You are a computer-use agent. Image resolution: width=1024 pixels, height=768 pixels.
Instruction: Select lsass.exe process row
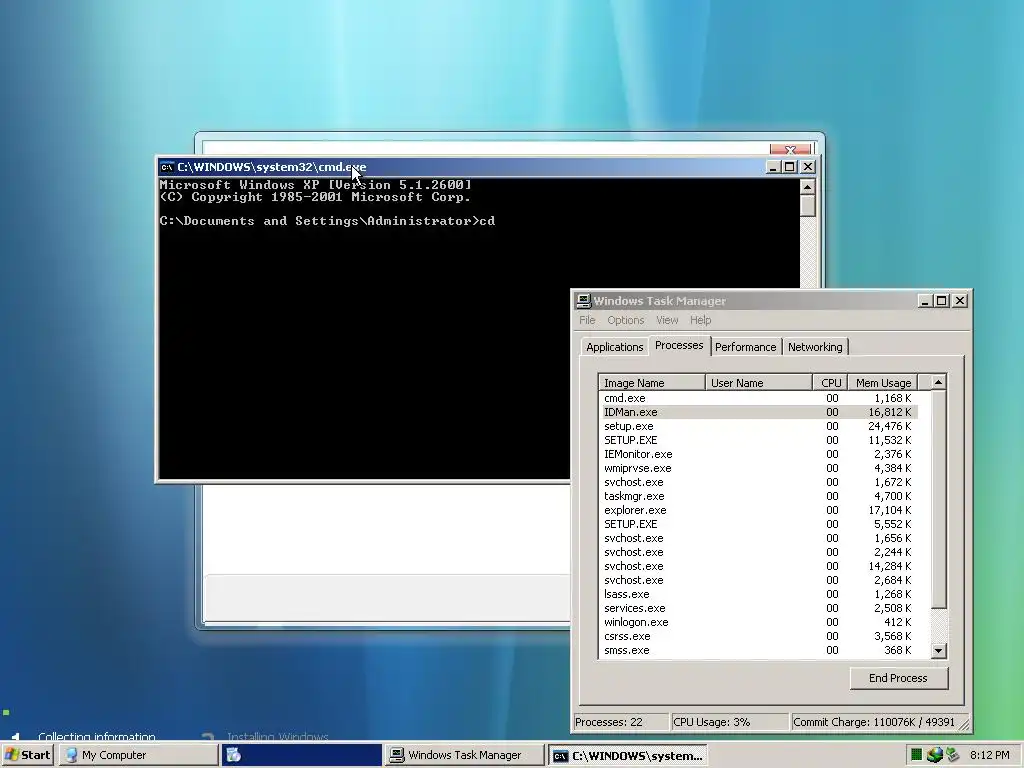[758, 595]
